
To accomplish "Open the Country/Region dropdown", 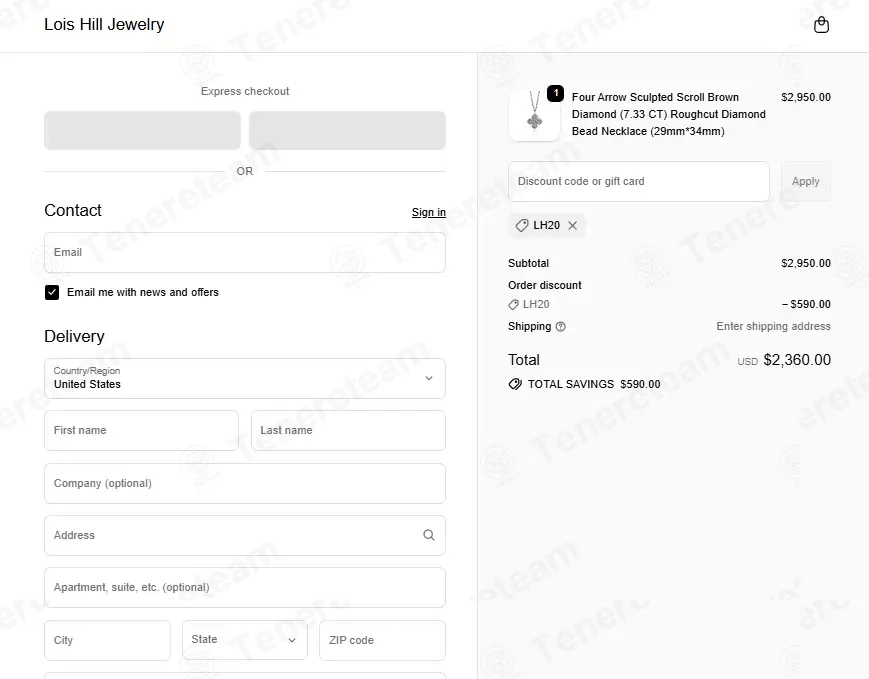I will pyautogui.click(x=244, y=378).
